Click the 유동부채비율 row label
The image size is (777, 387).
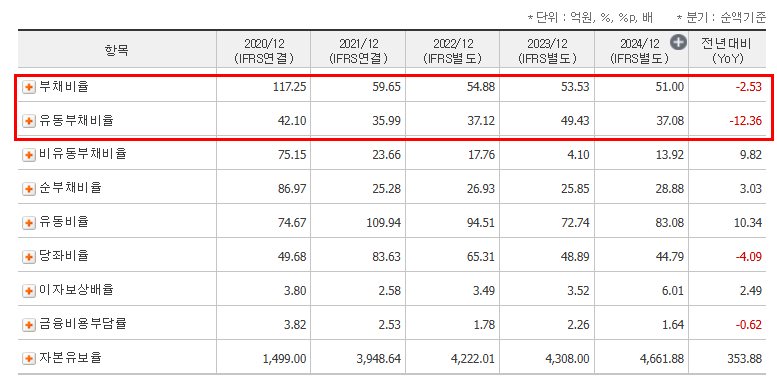coord(76,120)
